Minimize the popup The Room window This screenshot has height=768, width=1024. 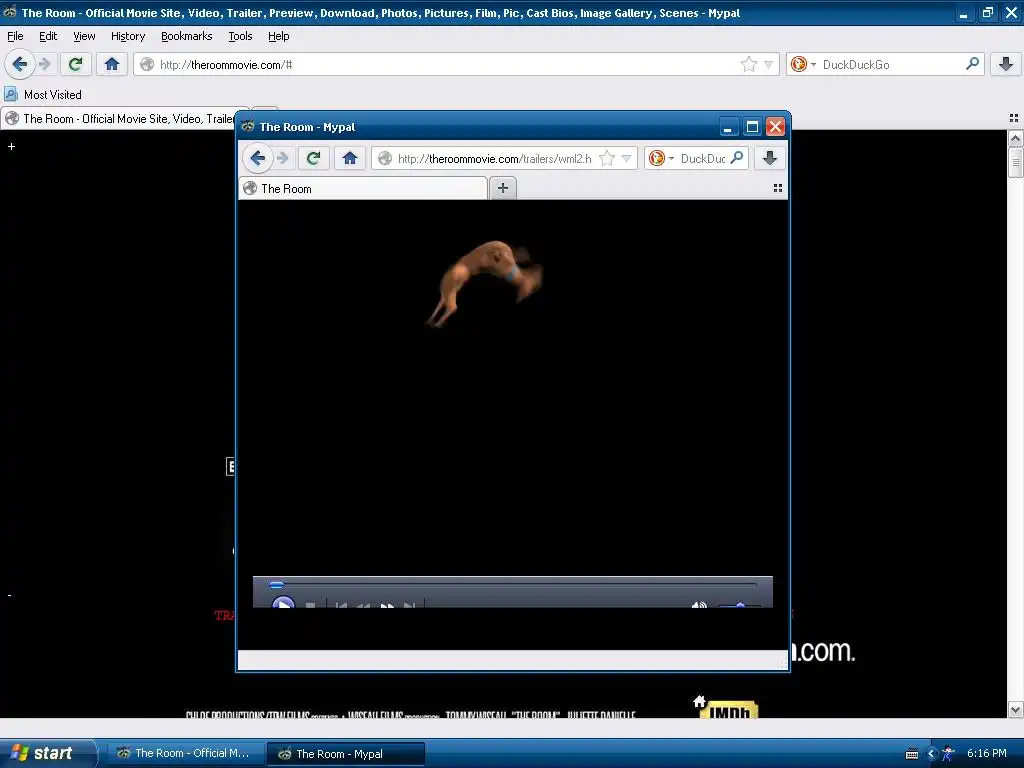[729, 127]
